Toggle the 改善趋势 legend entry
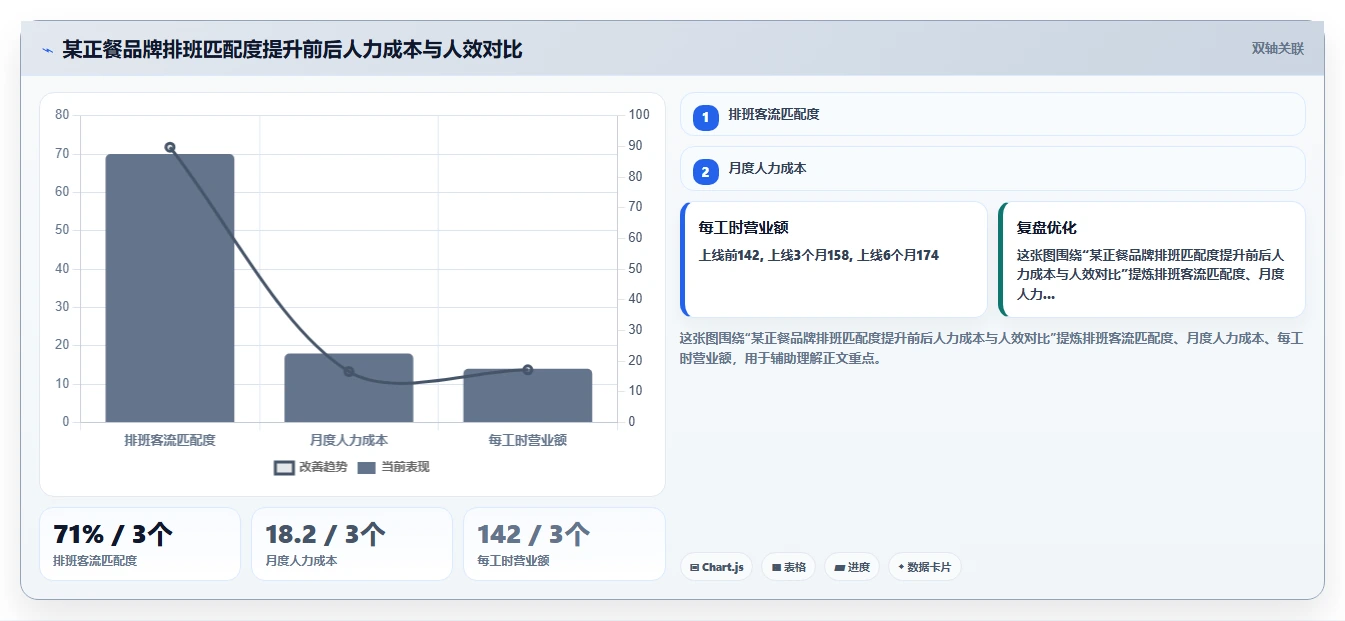Screen dimensions: 1345x621 point(310,467)
